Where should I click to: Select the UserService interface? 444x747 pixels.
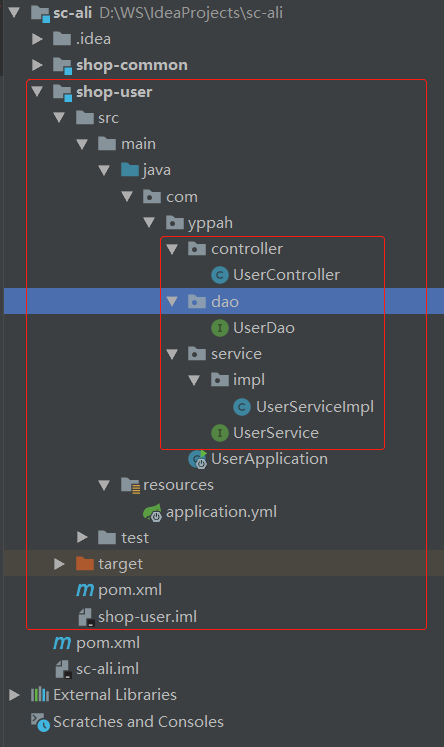pos(275,433)
